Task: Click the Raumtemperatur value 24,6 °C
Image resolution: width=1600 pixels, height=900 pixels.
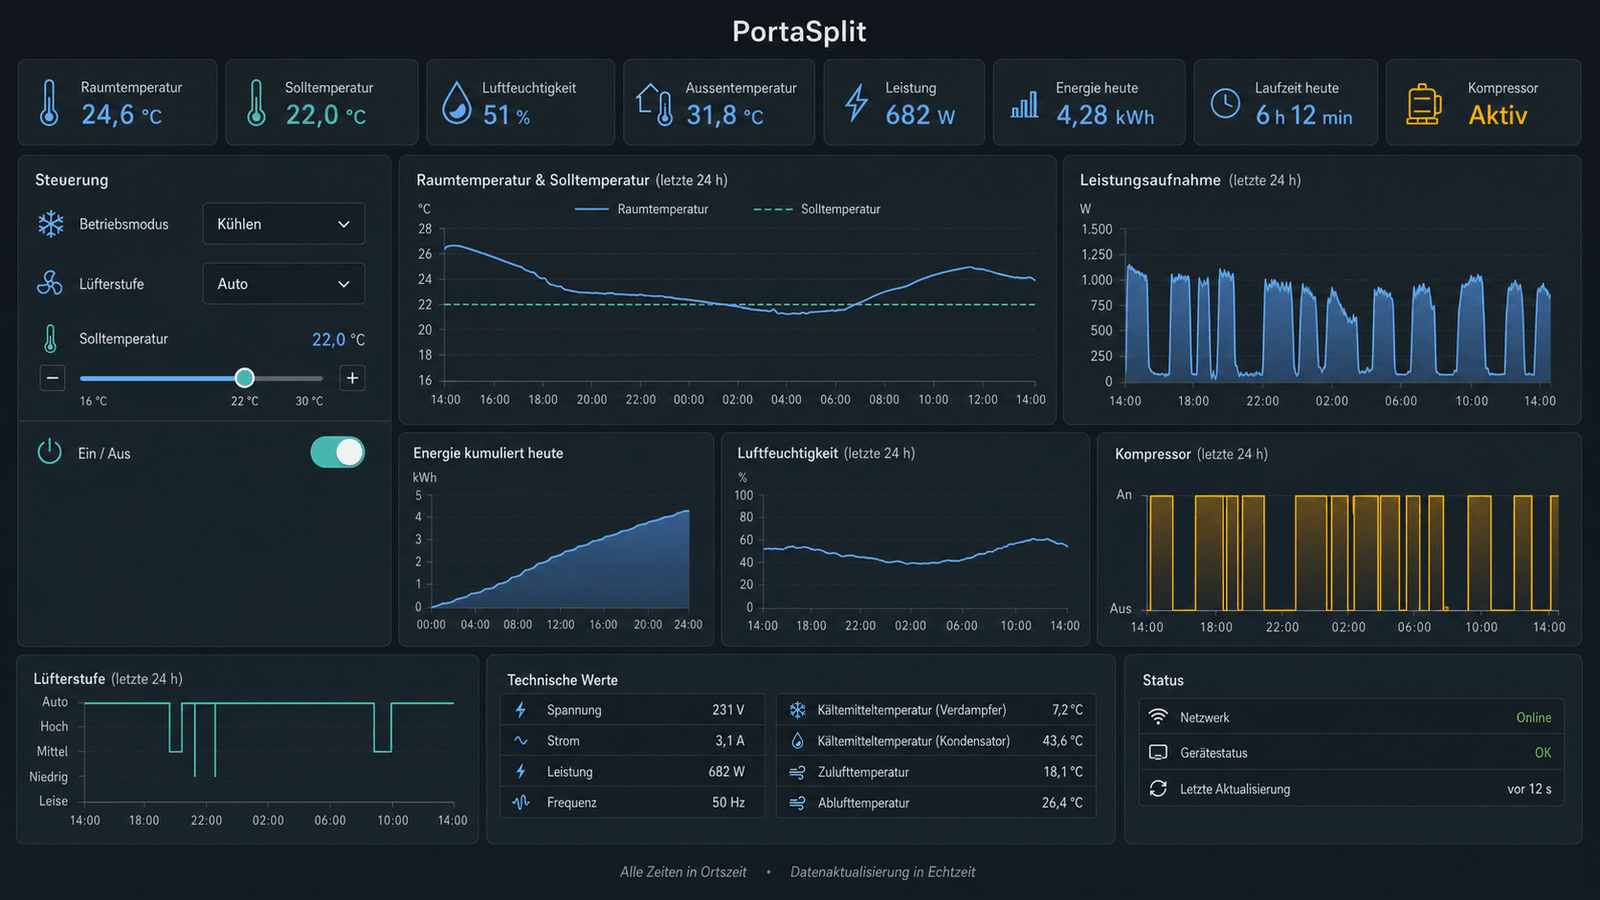Action: (x=122, y=116)
